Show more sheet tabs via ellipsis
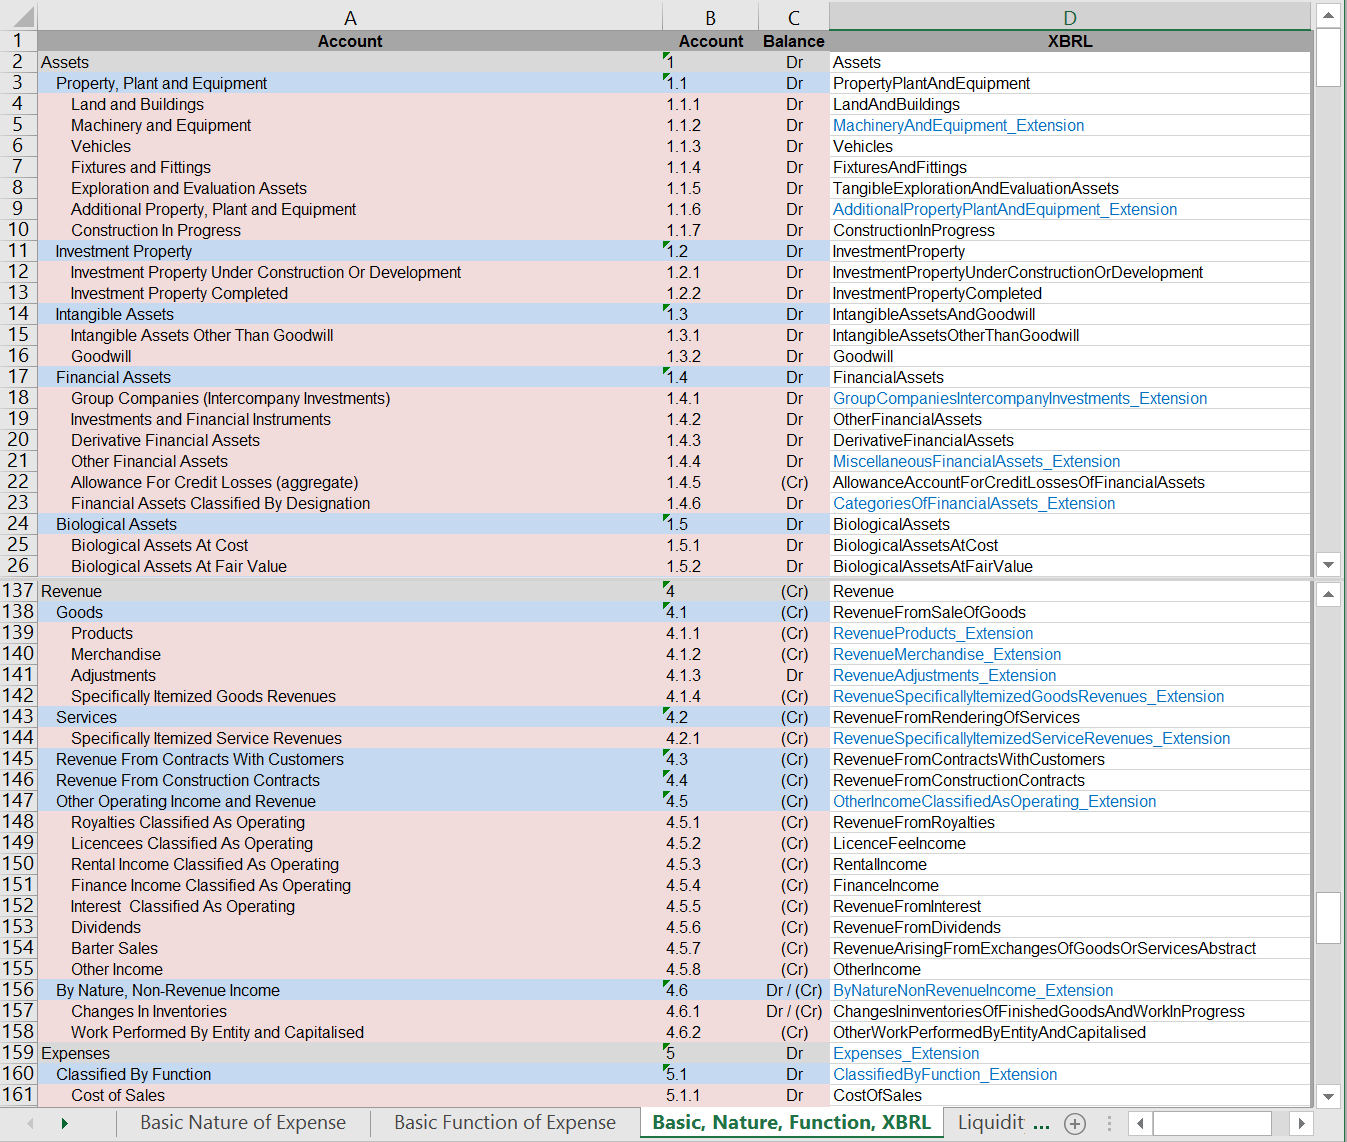Screen dimensions: 1347x1142 coord(1041,1123)
